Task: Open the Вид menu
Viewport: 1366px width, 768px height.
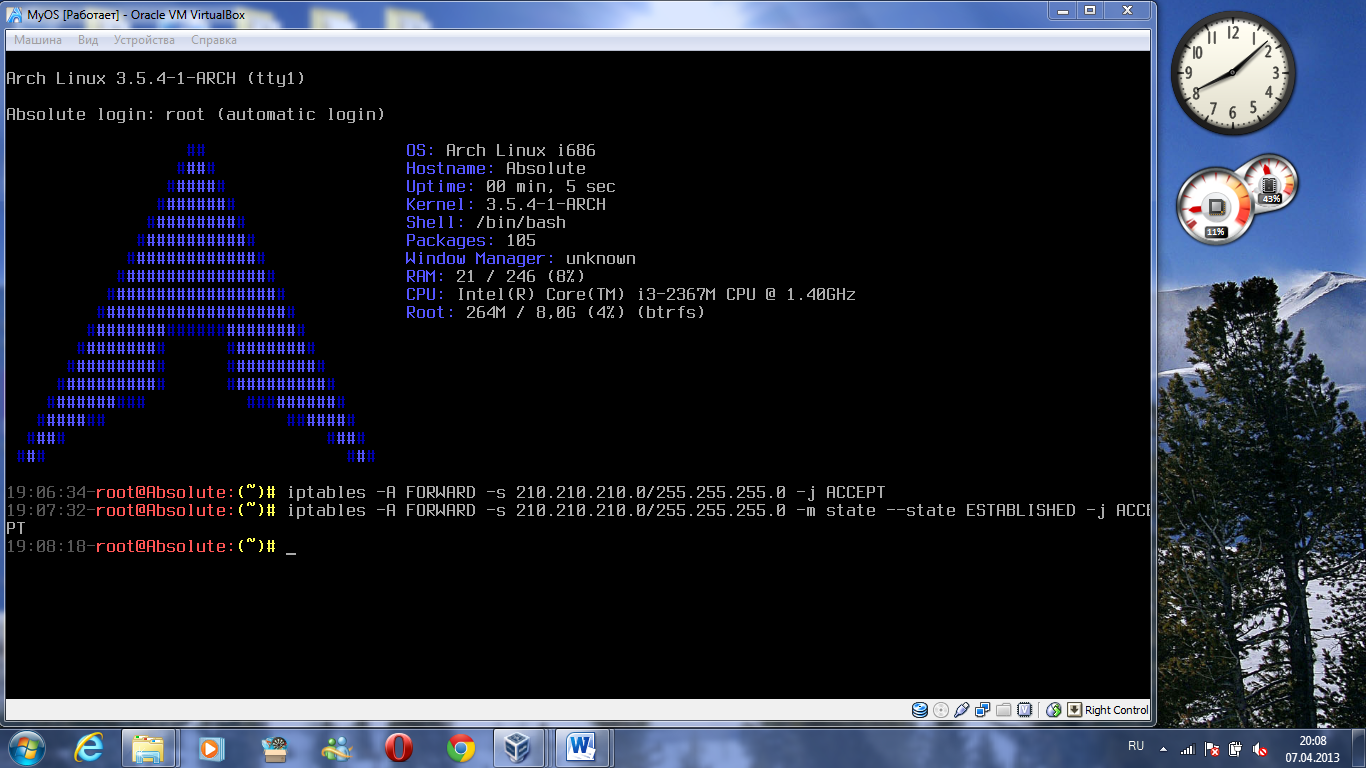Action: click(88, 40)
